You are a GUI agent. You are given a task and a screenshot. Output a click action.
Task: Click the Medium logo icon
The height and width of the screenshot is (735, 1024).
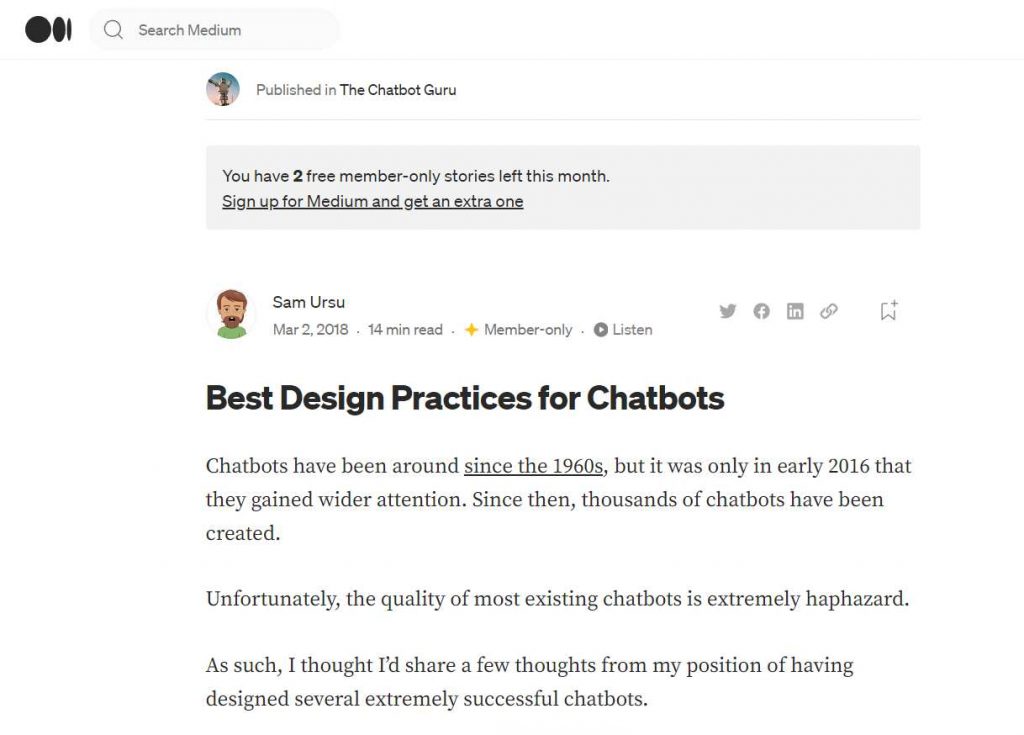48,29
